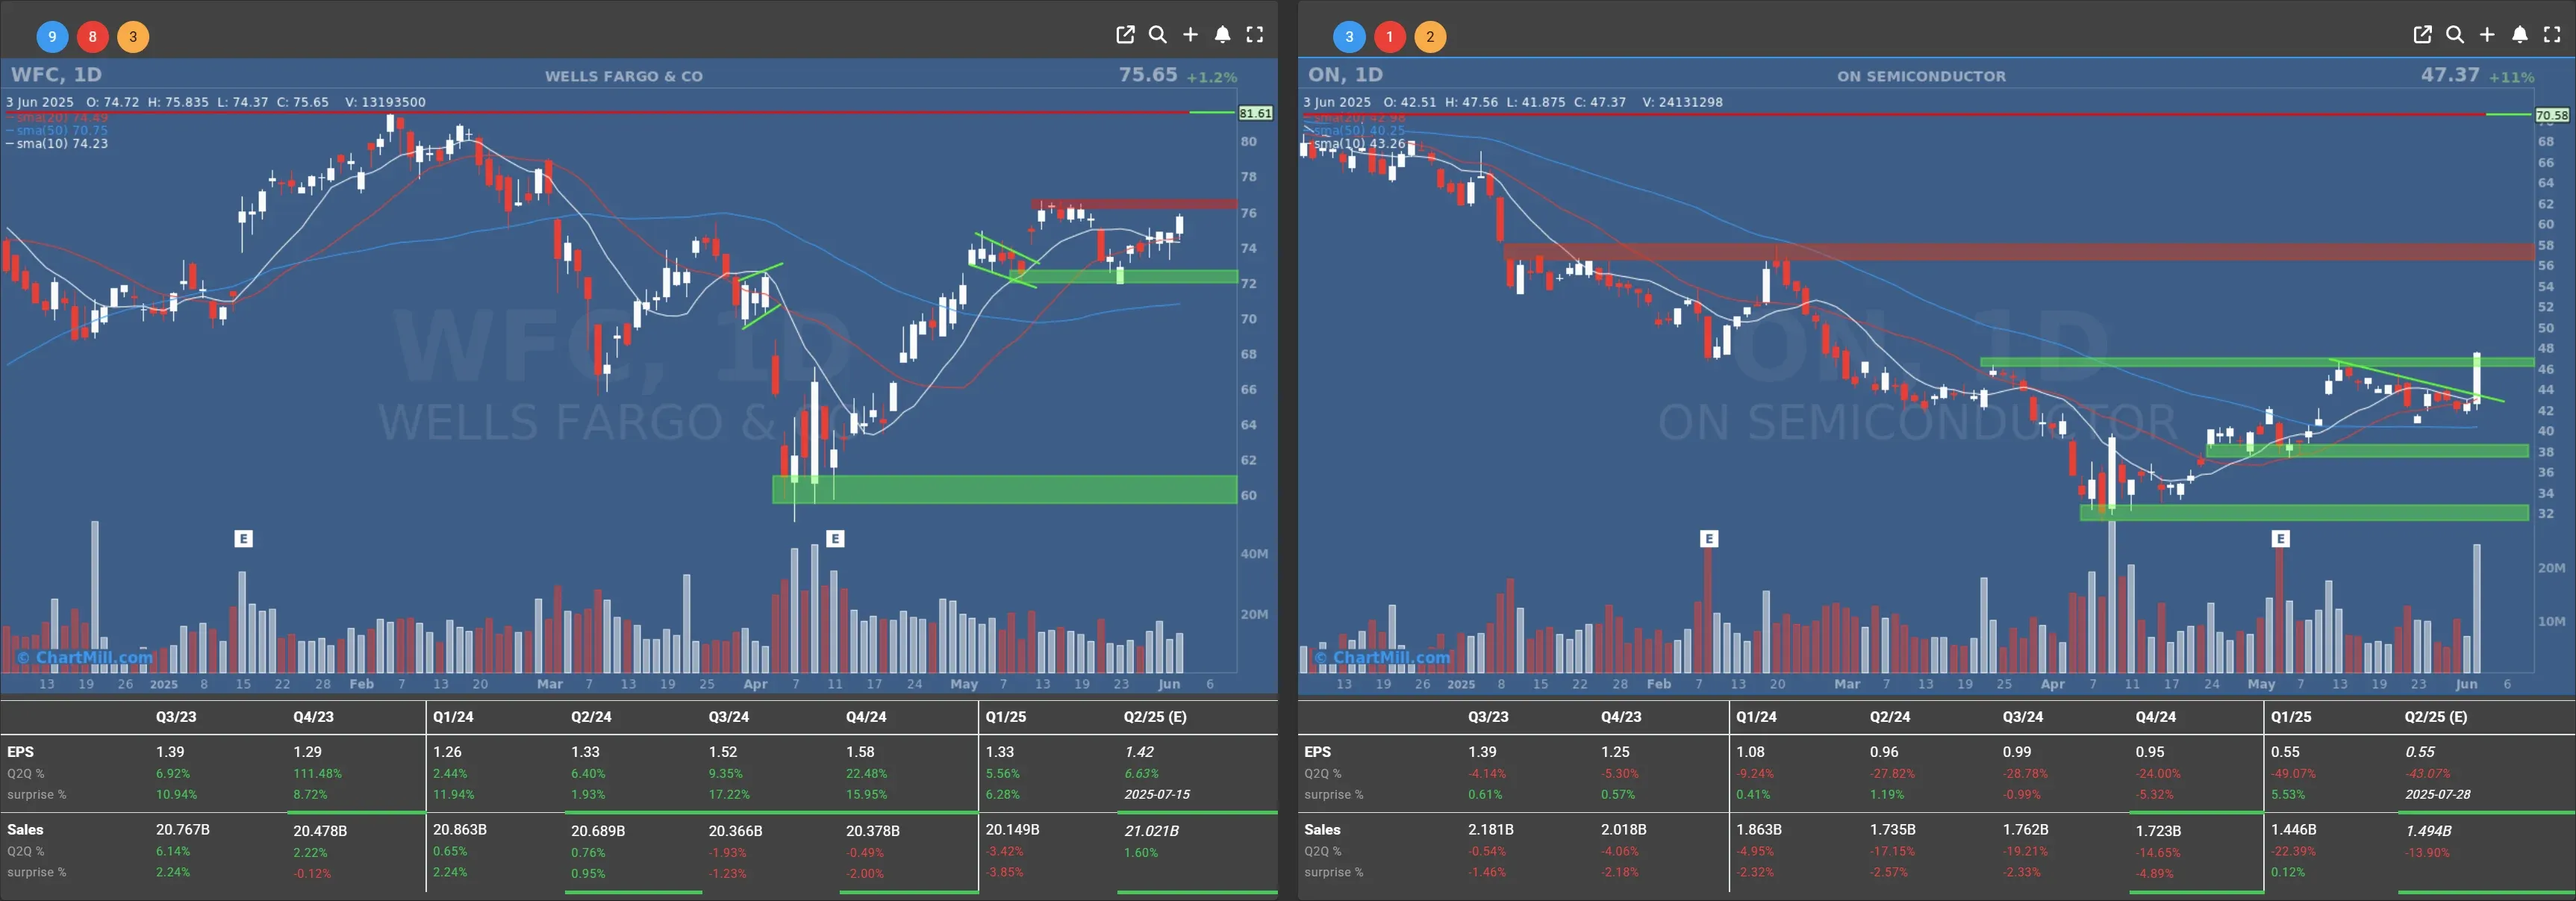Click the January earnings E marker on WFC chart

(243, 539)
